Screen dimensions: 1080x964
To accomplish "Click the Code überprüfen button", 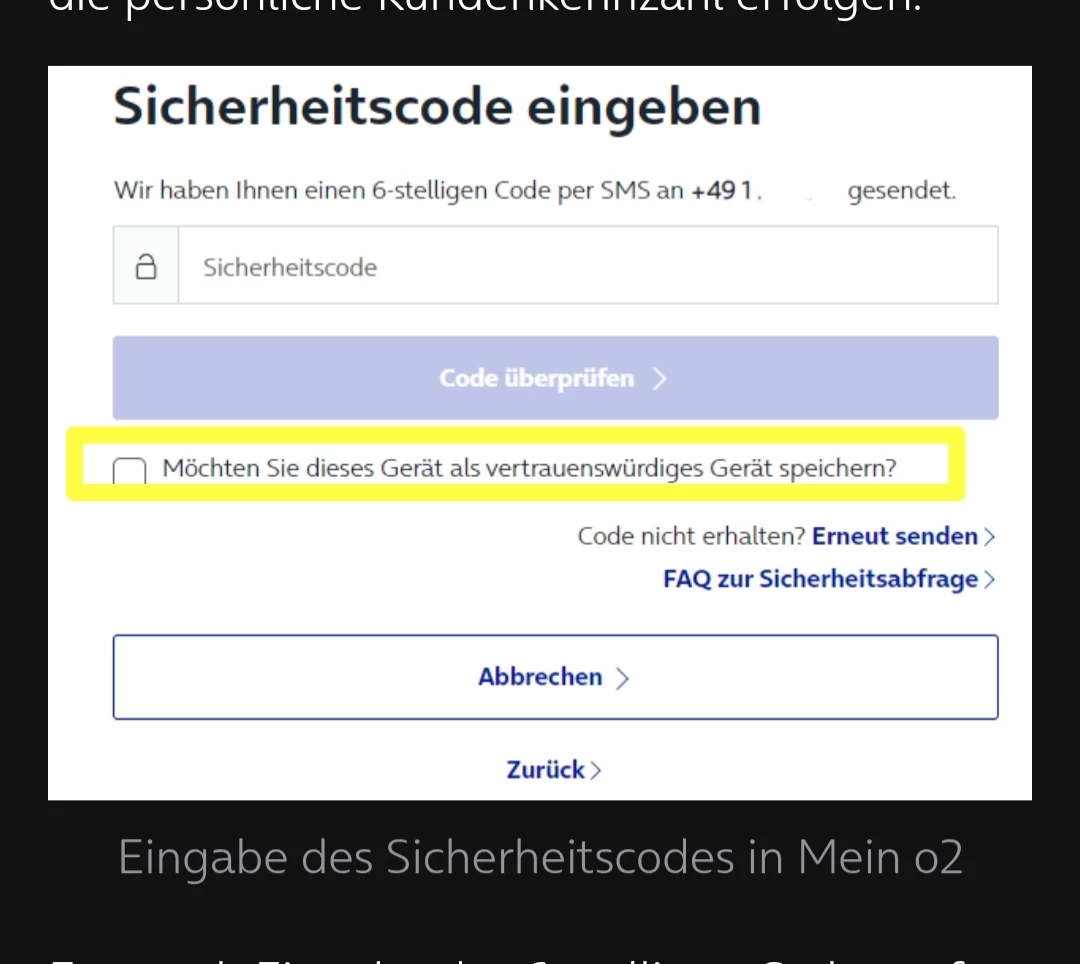I will point(555,377).
